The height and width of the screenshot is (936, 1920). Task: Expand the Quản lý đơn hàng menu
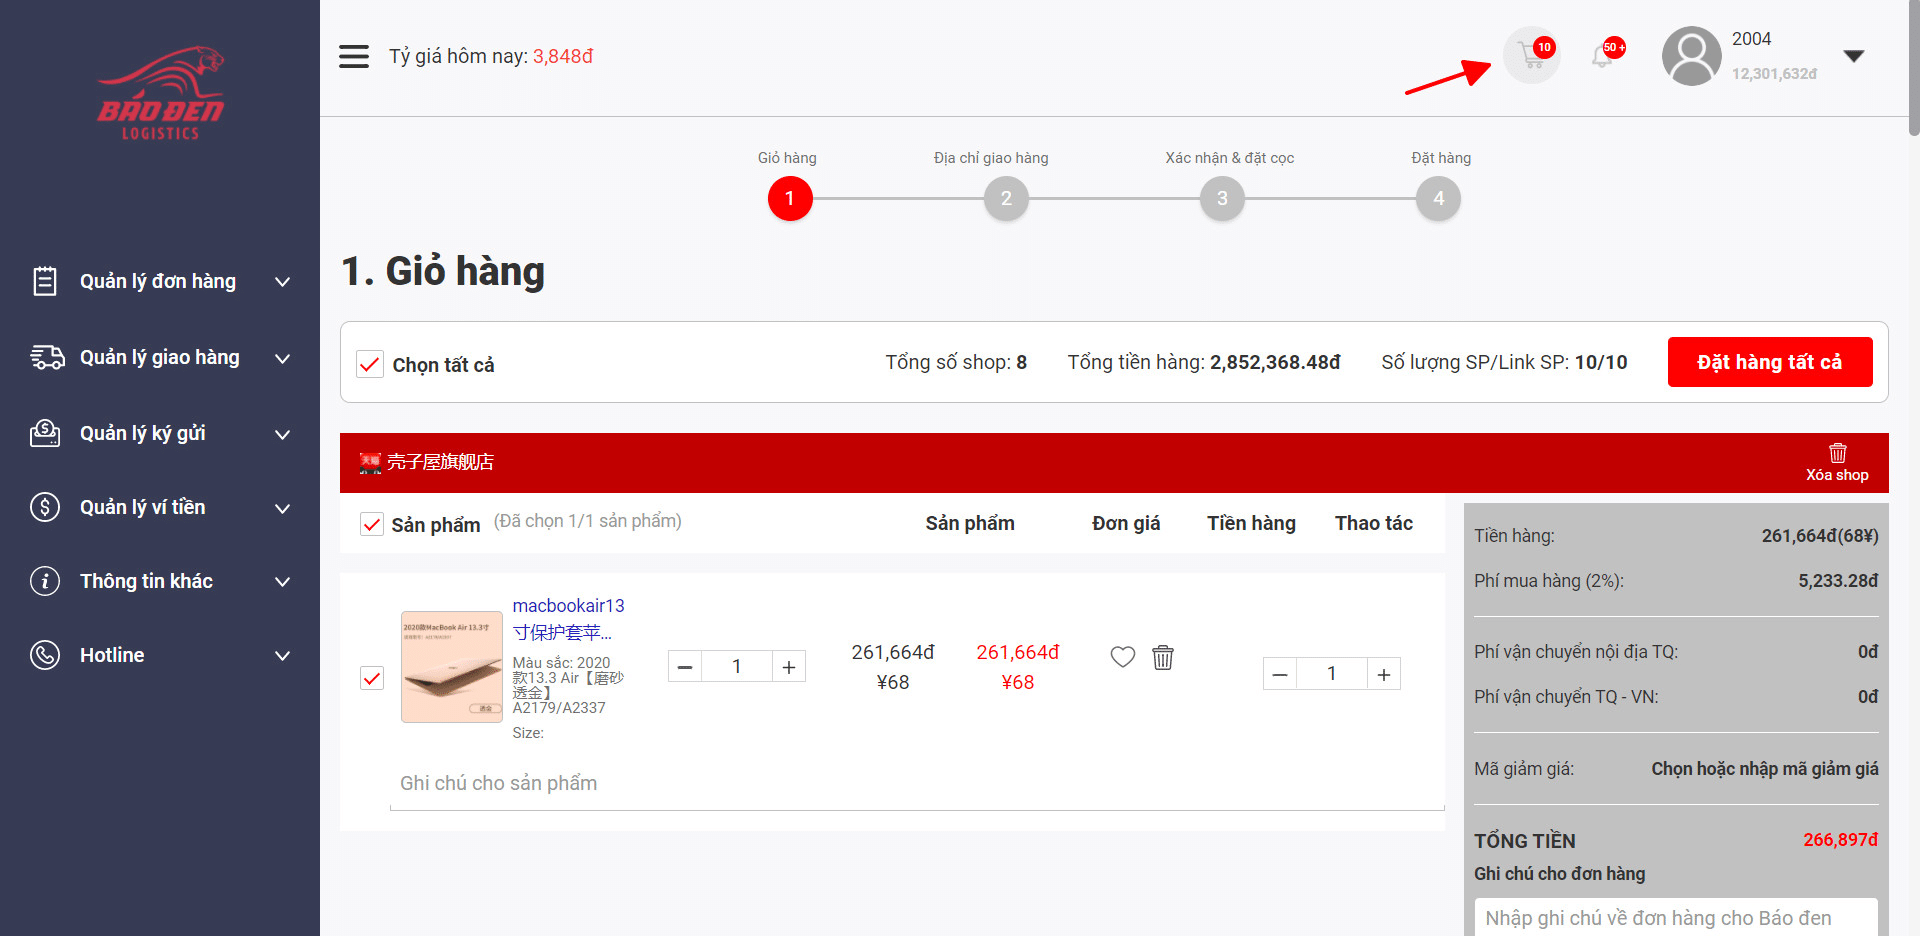[160, 282]
